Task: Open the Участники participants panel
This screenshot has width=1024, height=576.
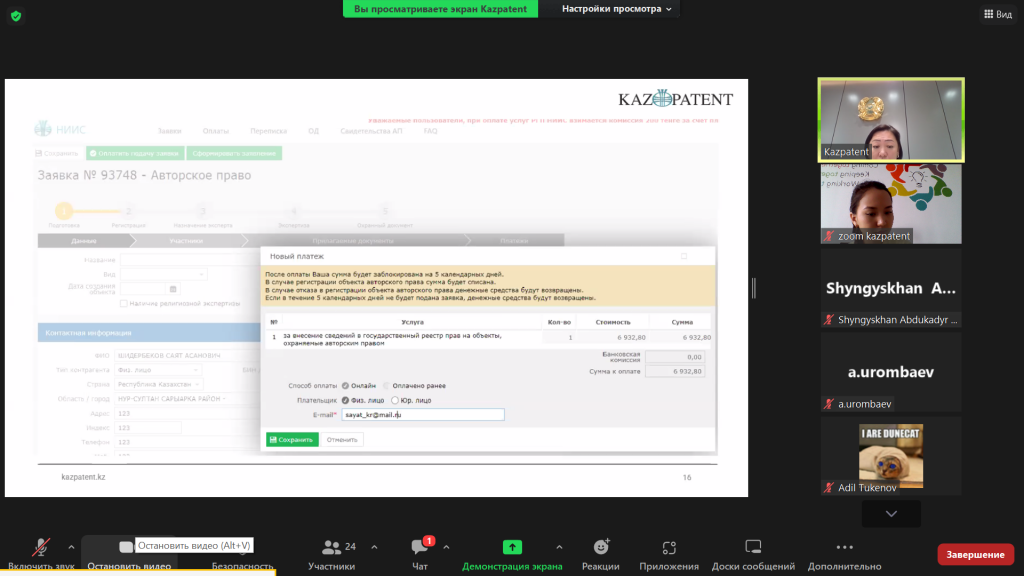Action: (x=331, y=554)
